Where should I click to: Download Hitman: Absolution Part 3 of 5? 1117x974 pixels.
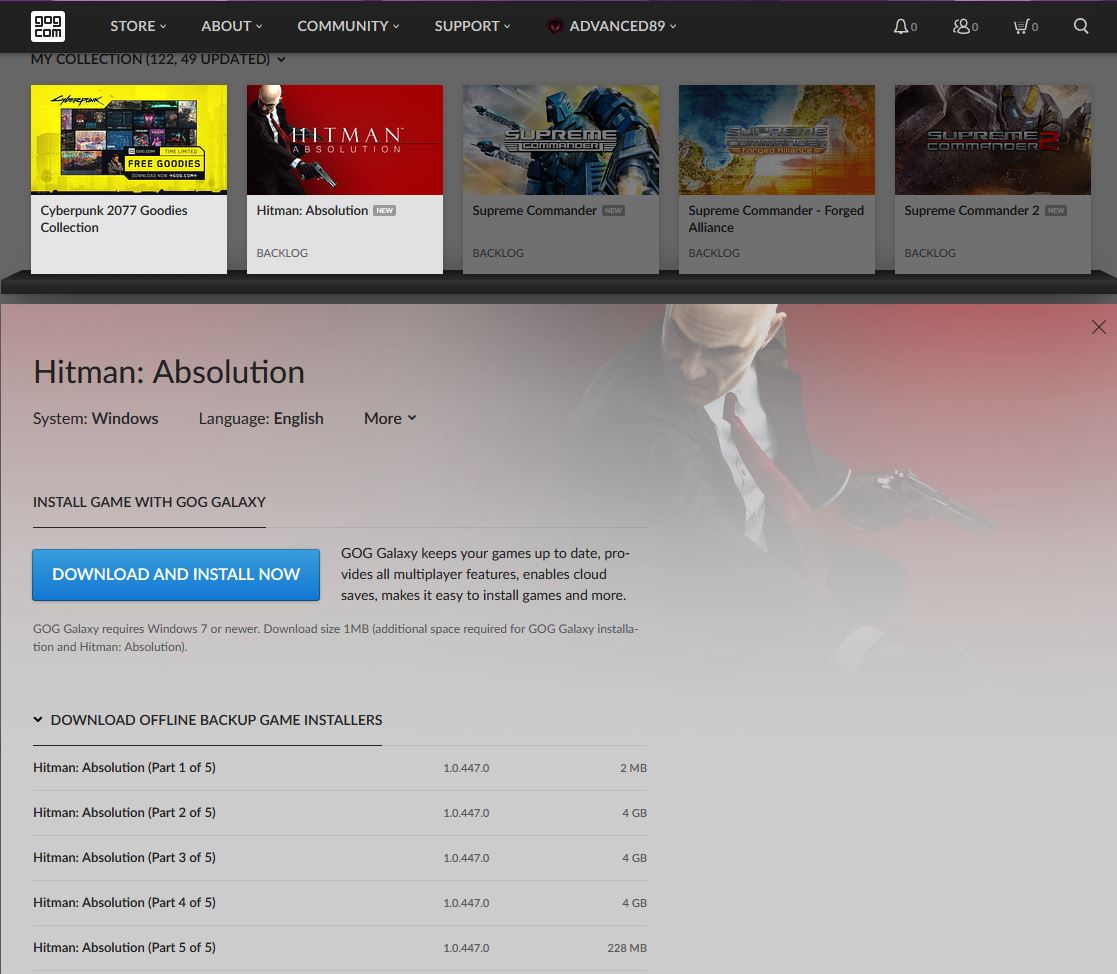pyautogui.click(x=340, y=858)
